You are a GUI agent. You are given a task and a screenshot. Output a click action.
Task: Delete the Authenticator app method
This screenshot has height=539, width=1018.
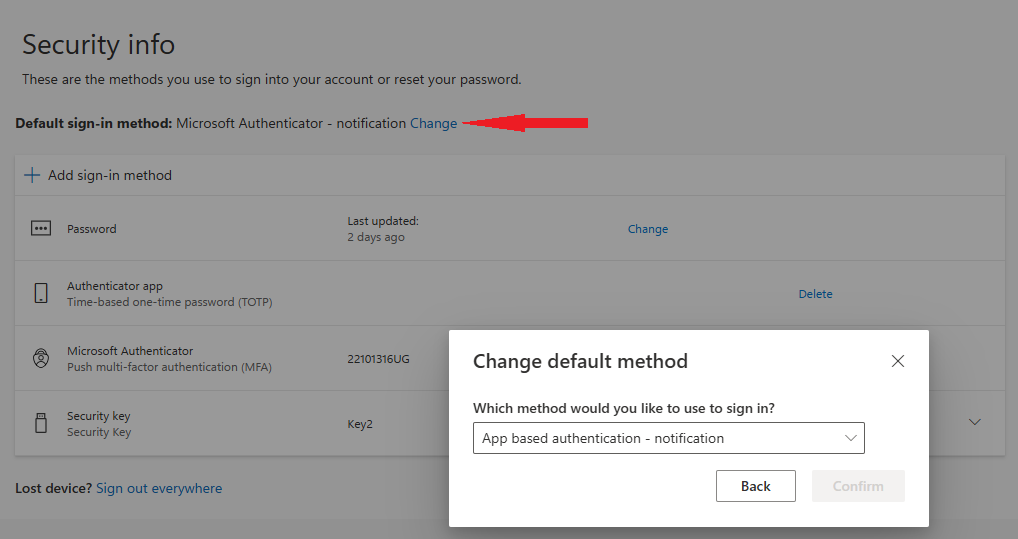pyautogui.click(x=815, y=294)
